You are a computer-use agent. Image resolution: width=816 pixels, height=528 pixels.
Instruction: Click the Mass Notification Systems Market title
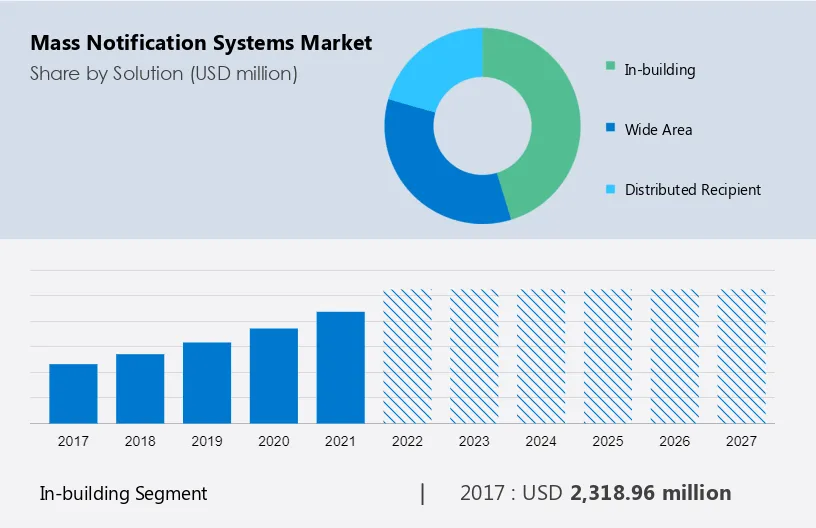click(x=201, y=43)
